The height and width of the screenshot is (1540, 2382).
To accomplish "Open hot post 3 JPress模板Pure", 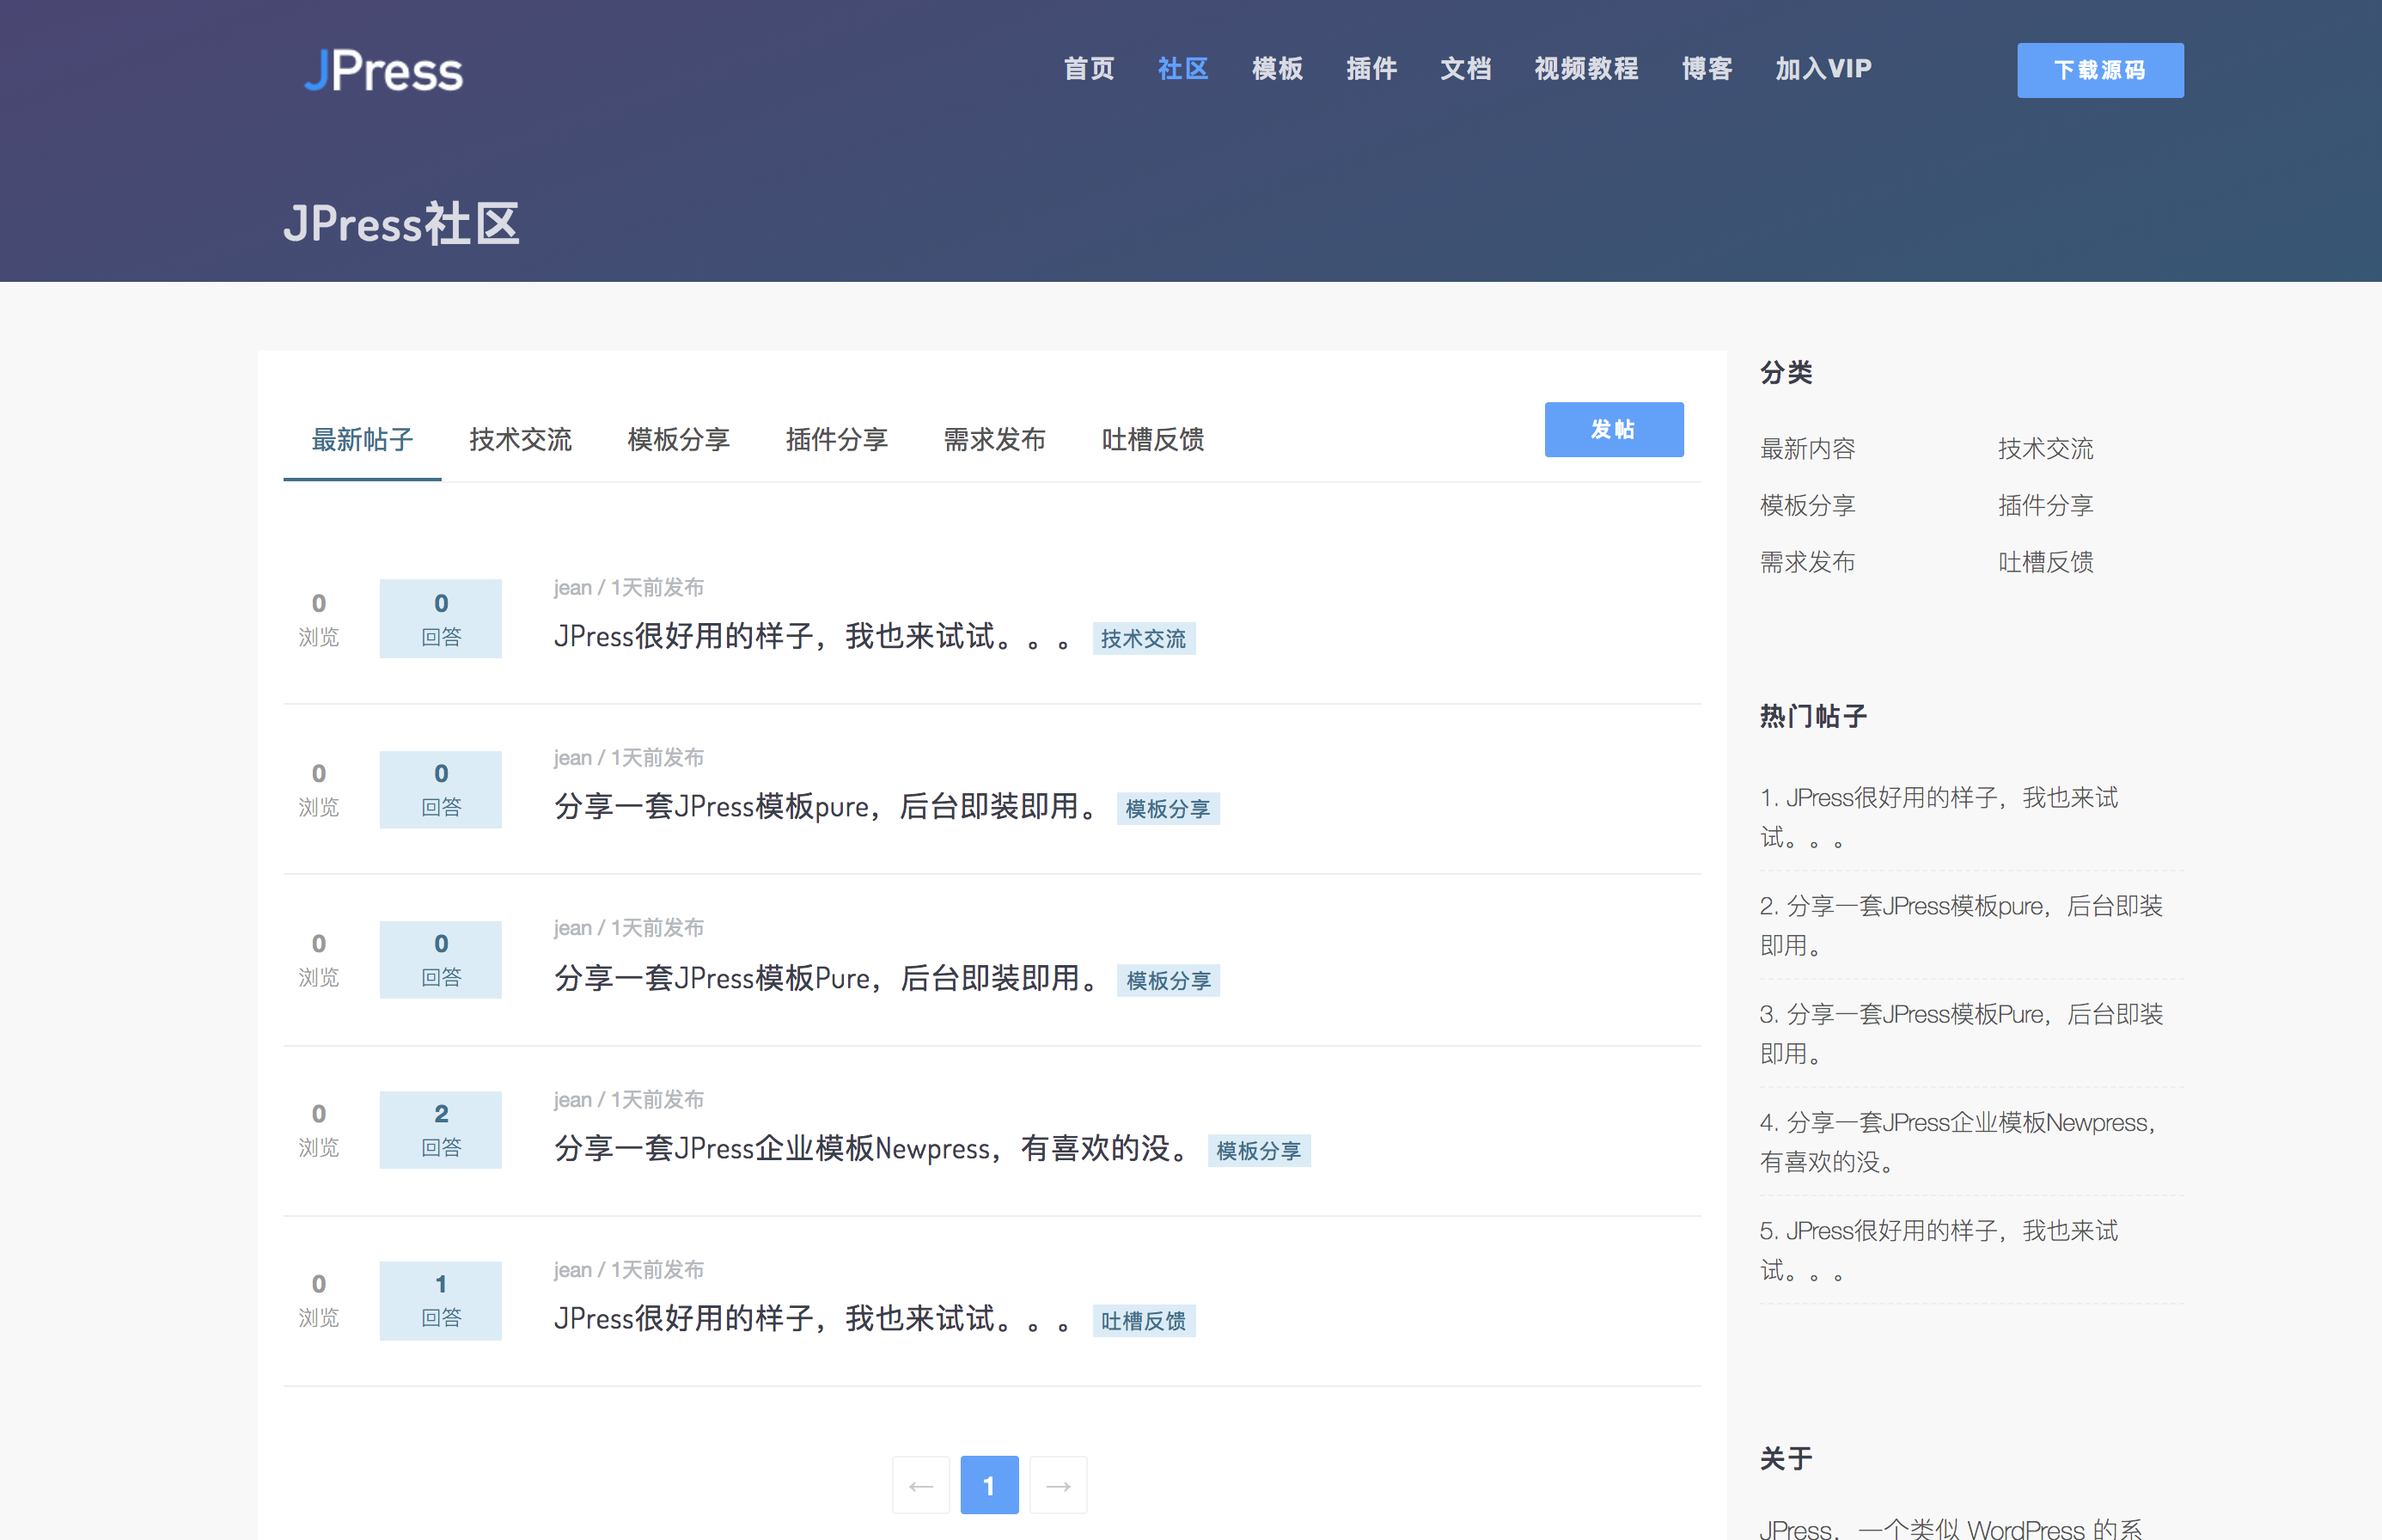I will [x=1961, y=1033].
